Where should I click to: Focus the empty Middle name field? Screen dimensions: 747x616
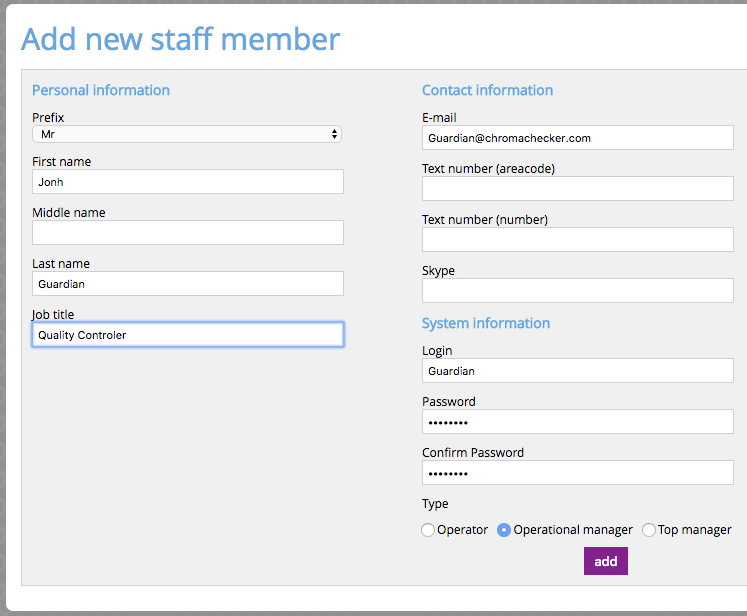tap(188, 232)
